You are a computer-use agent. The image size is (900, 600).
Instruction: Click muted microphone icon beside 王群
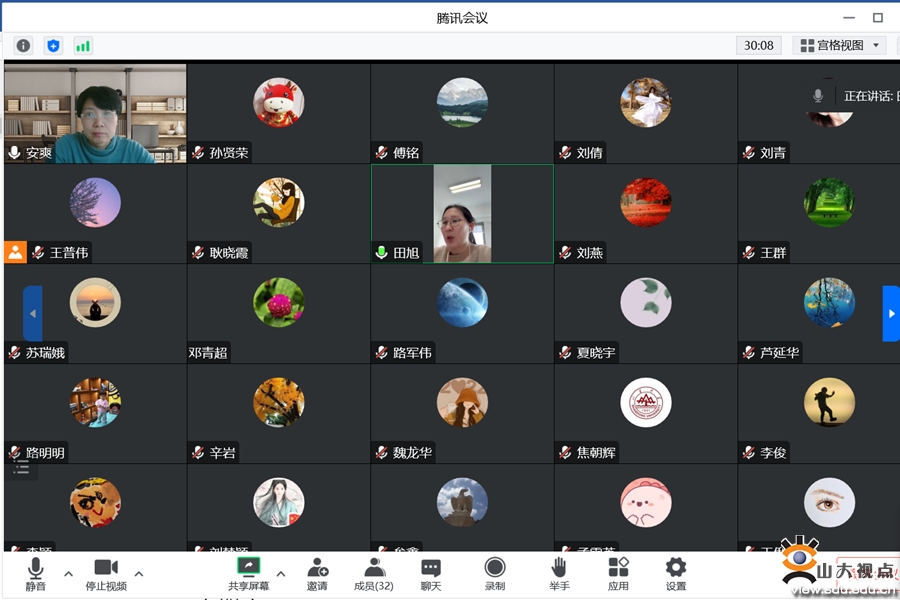(748, 252)
